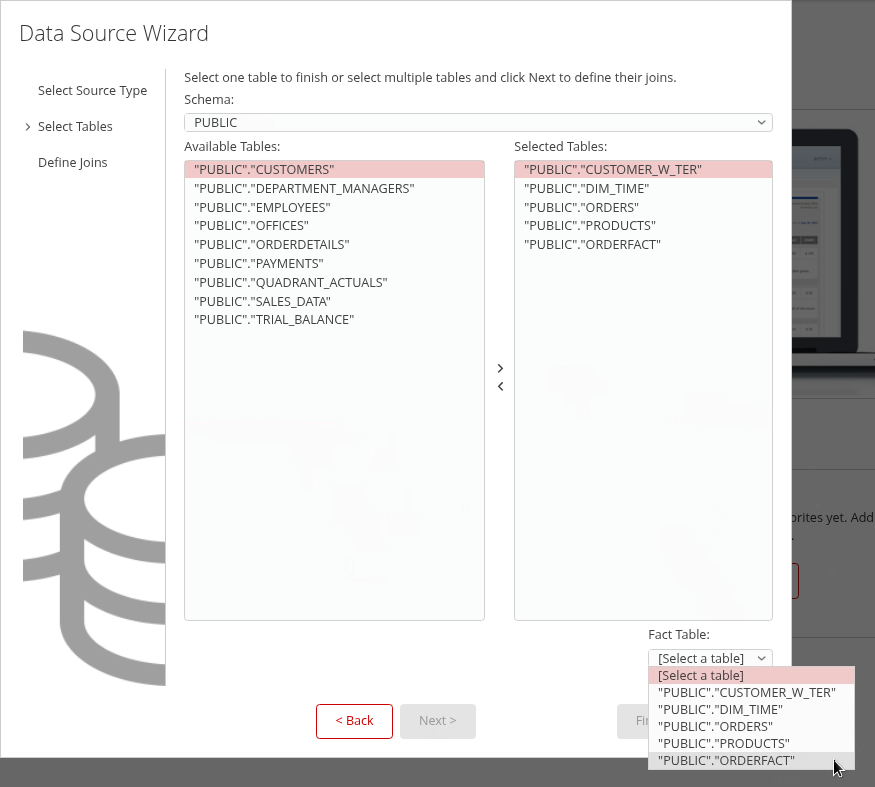Select ORDERDETAILS from the Available Tables list

point(272,245)
